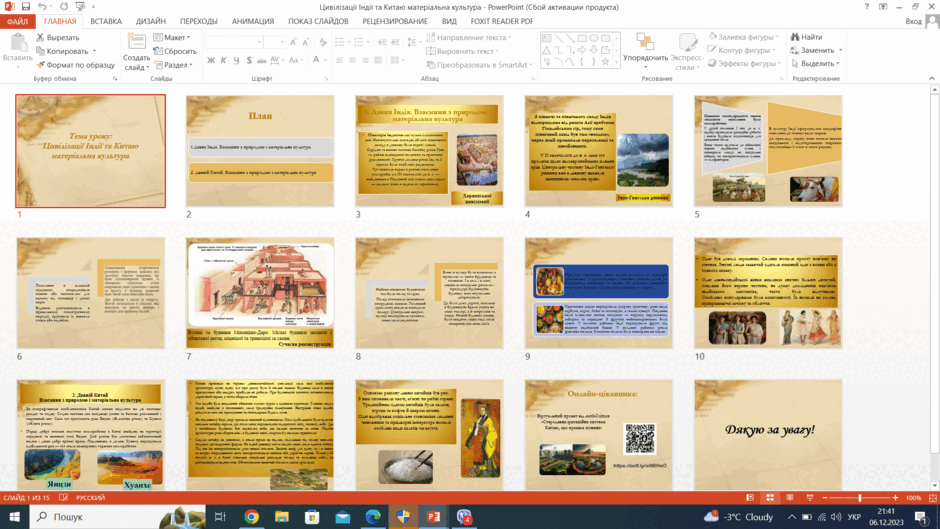Screen dimensions: 940x529
Task: Zoom out with minus button
Action: 825,498
